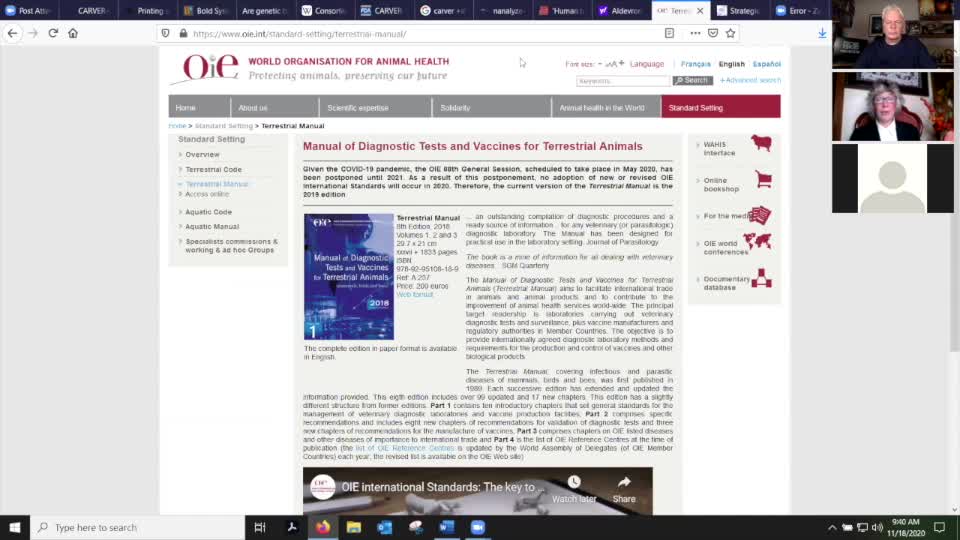Show site security padlock info
The width and height of the screenshot is (960, 540).
point(183,34)
